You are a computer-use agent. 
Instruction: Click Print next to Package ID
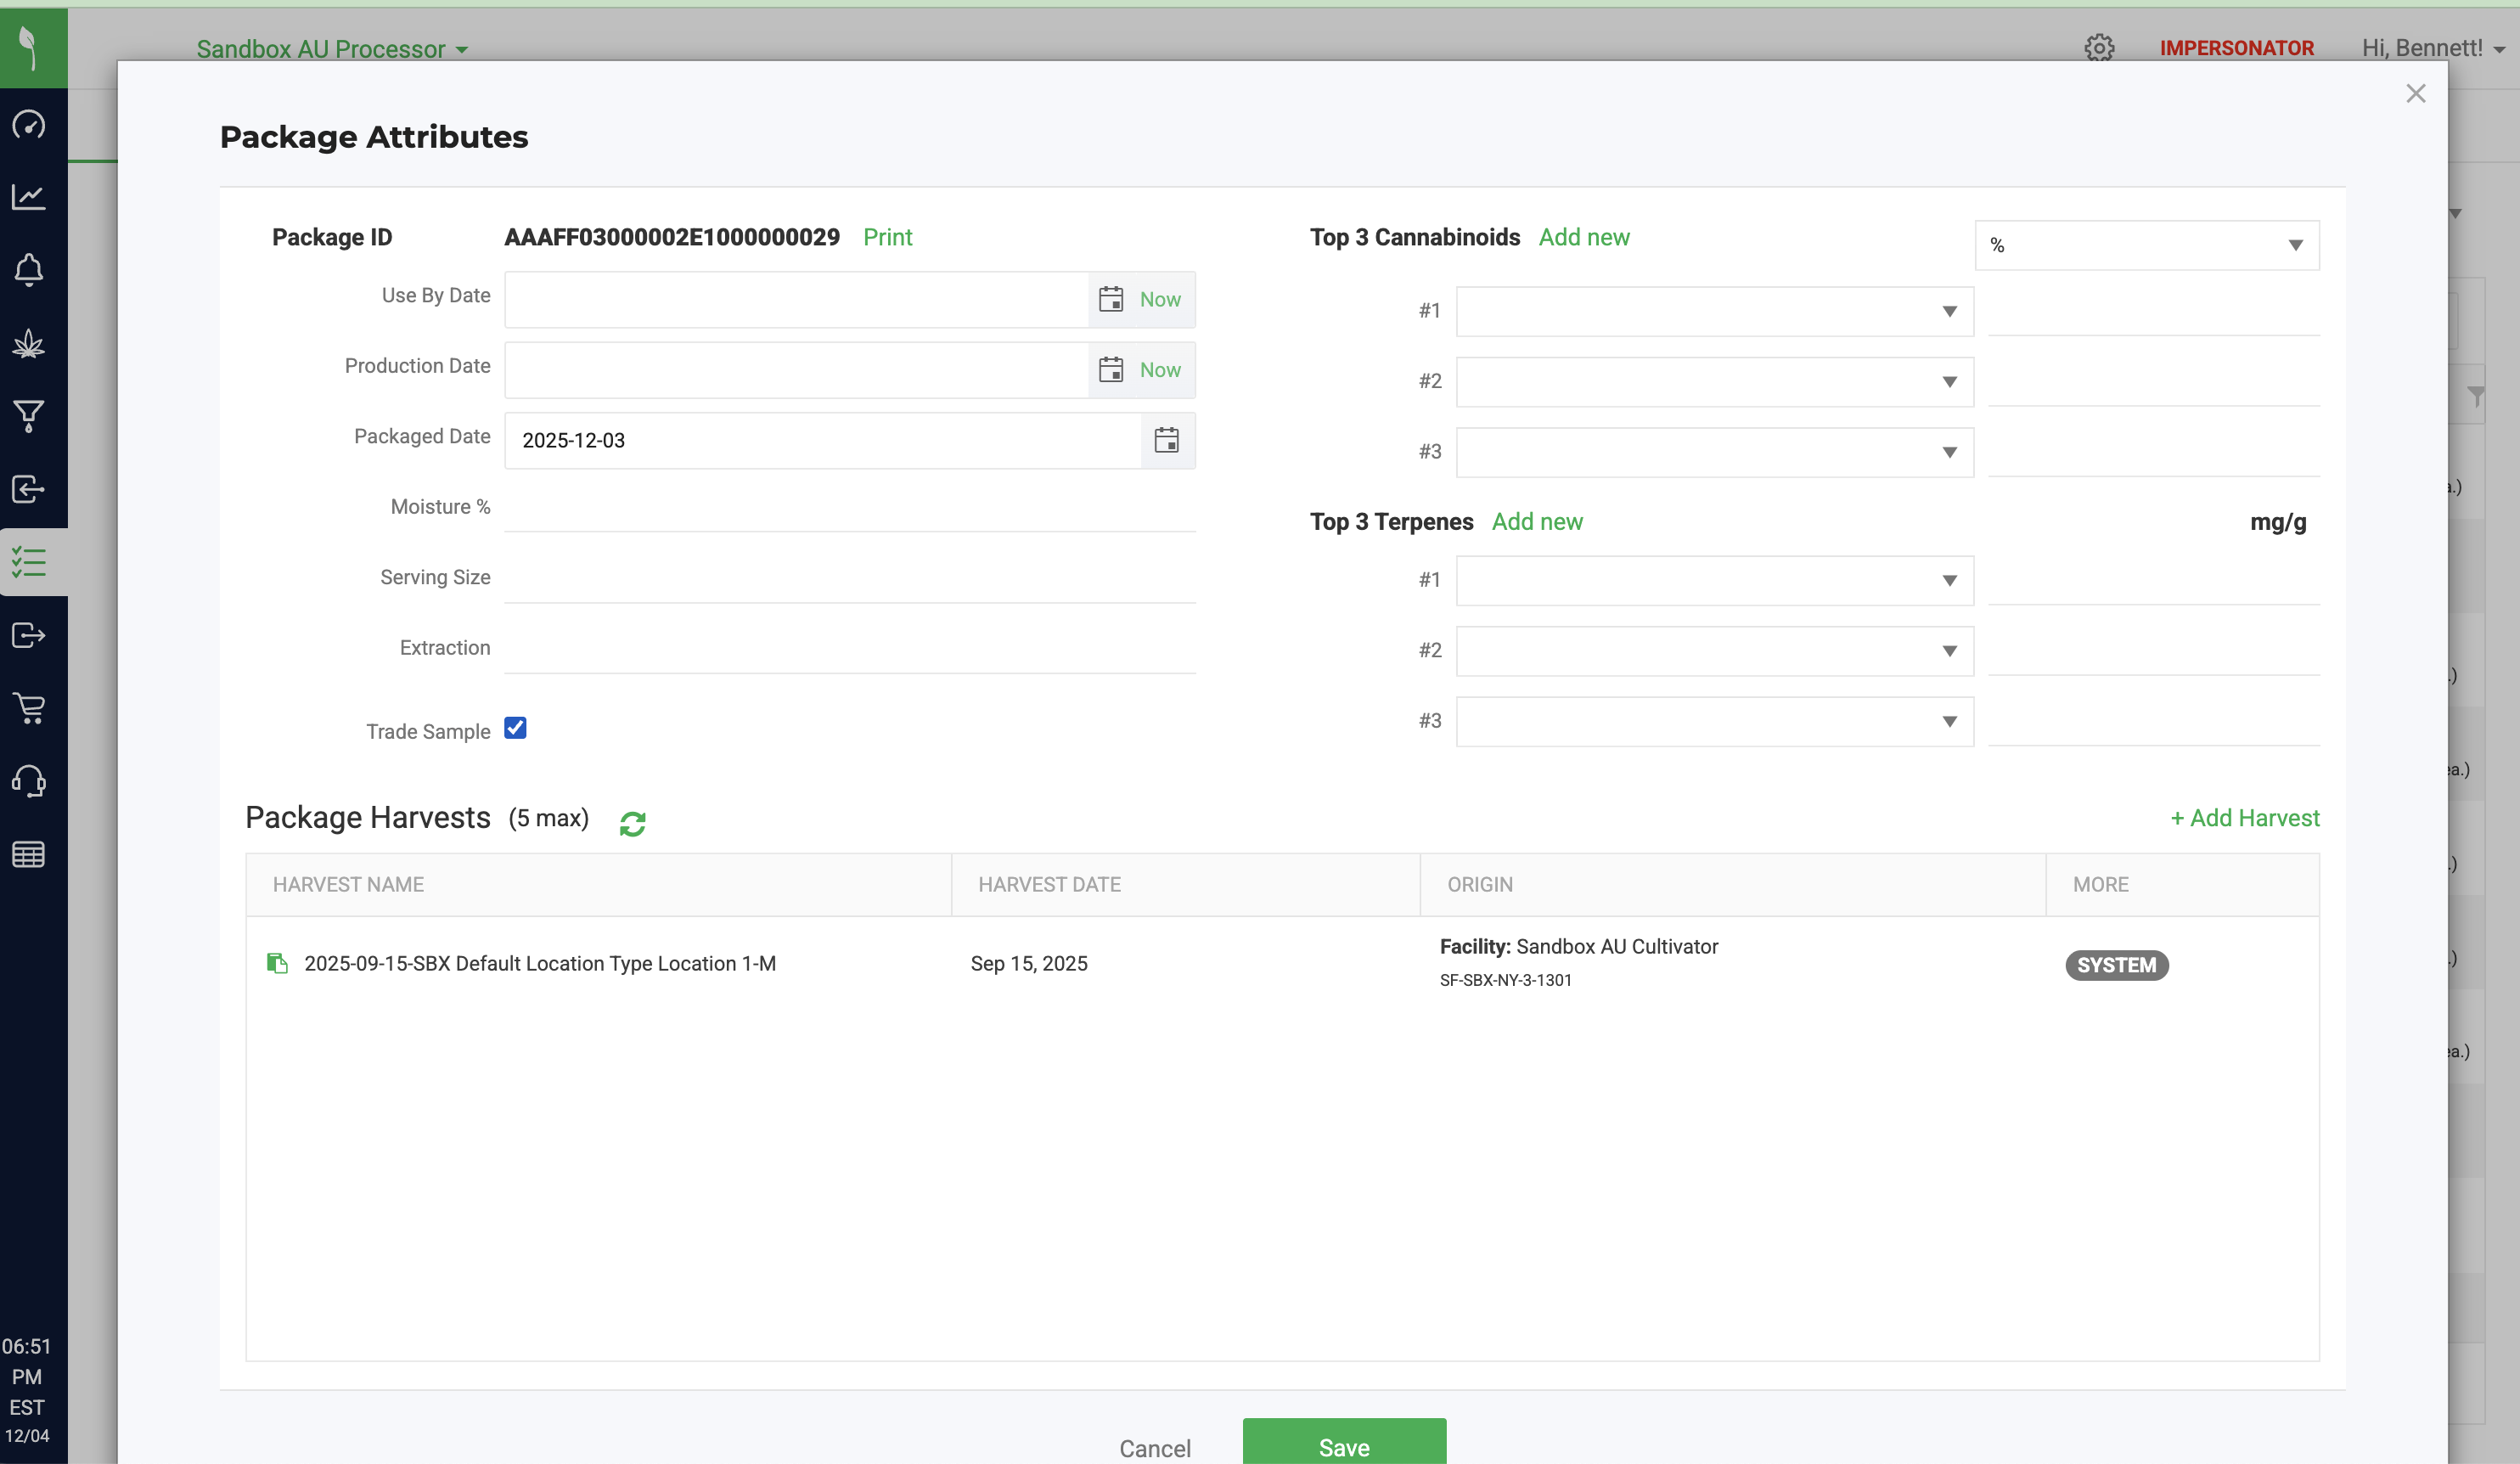coord(887,237)
